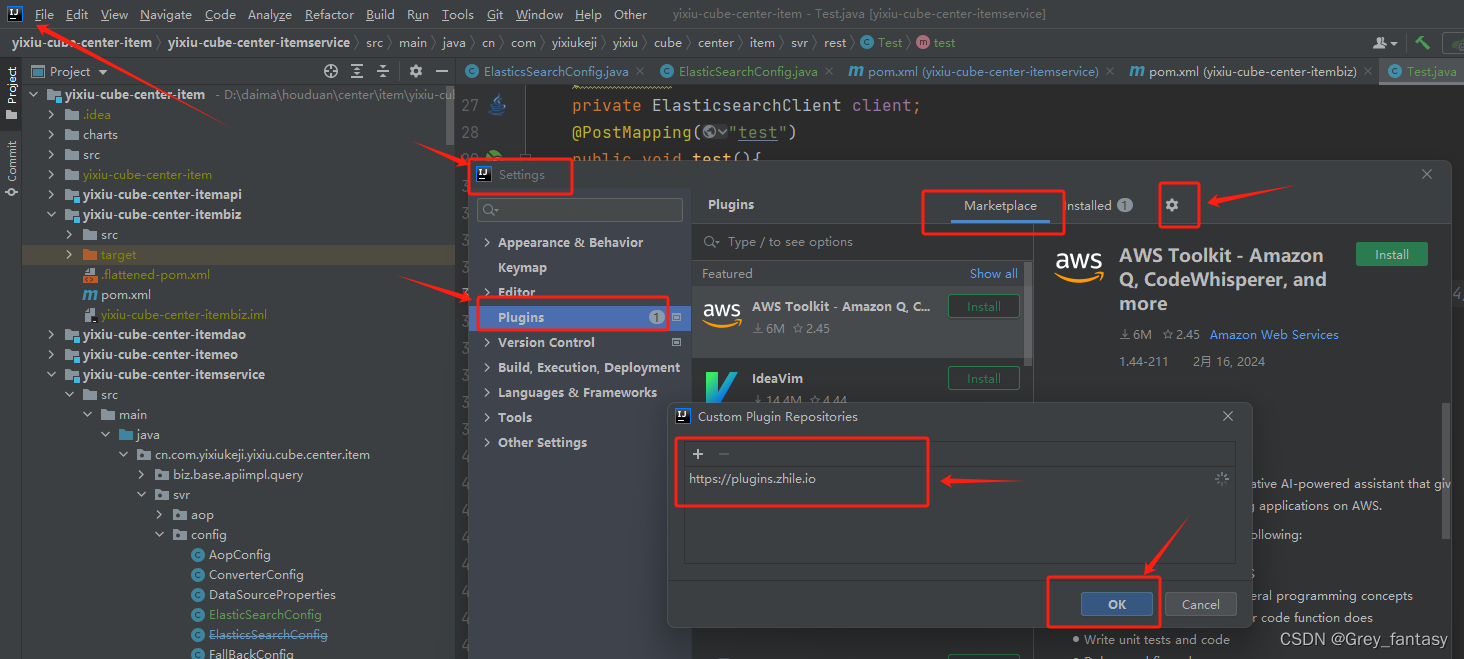Image resolution: width=1464 pixels, height=659 pixels.
Task: Click the project-level marker beside Plugins
Action: point(676,317)
